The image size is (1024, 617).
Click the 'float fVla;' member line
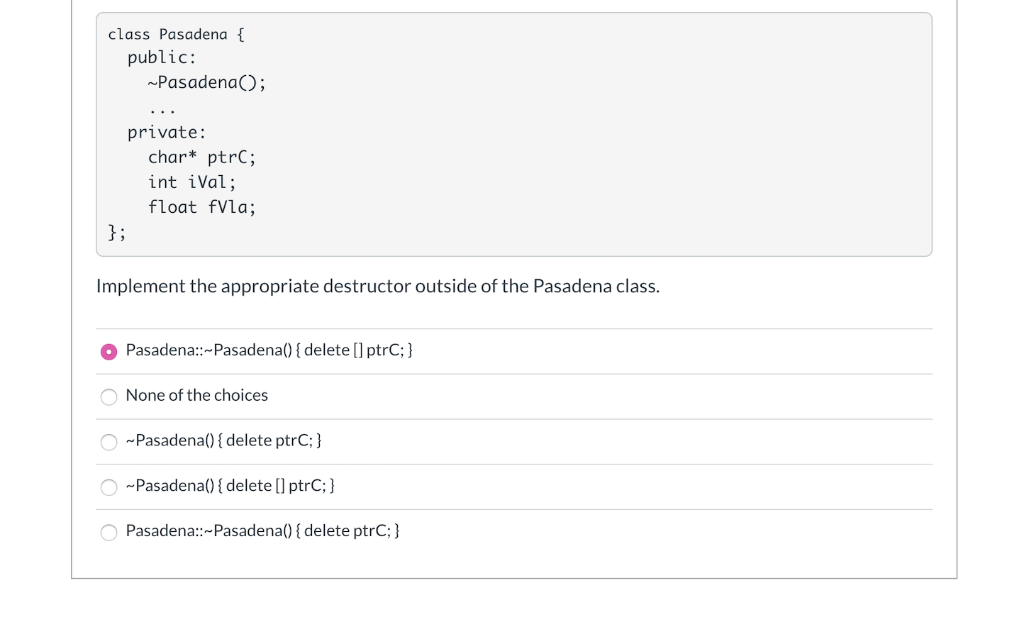click(202, 207)
